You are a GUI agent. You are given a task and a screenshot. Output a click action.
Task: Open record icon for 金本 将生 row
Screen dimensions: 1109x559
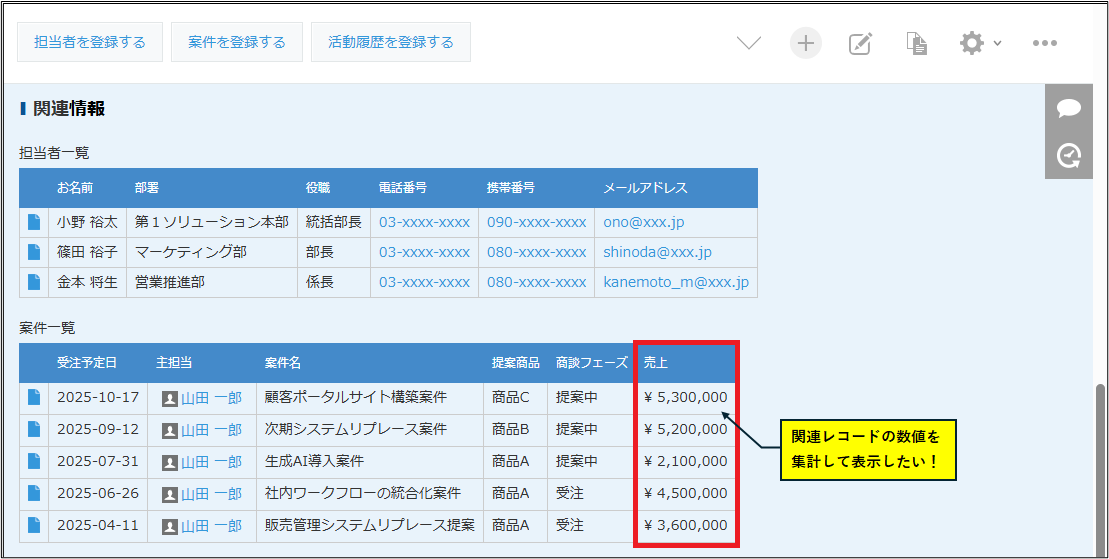[x=34, y=282]
